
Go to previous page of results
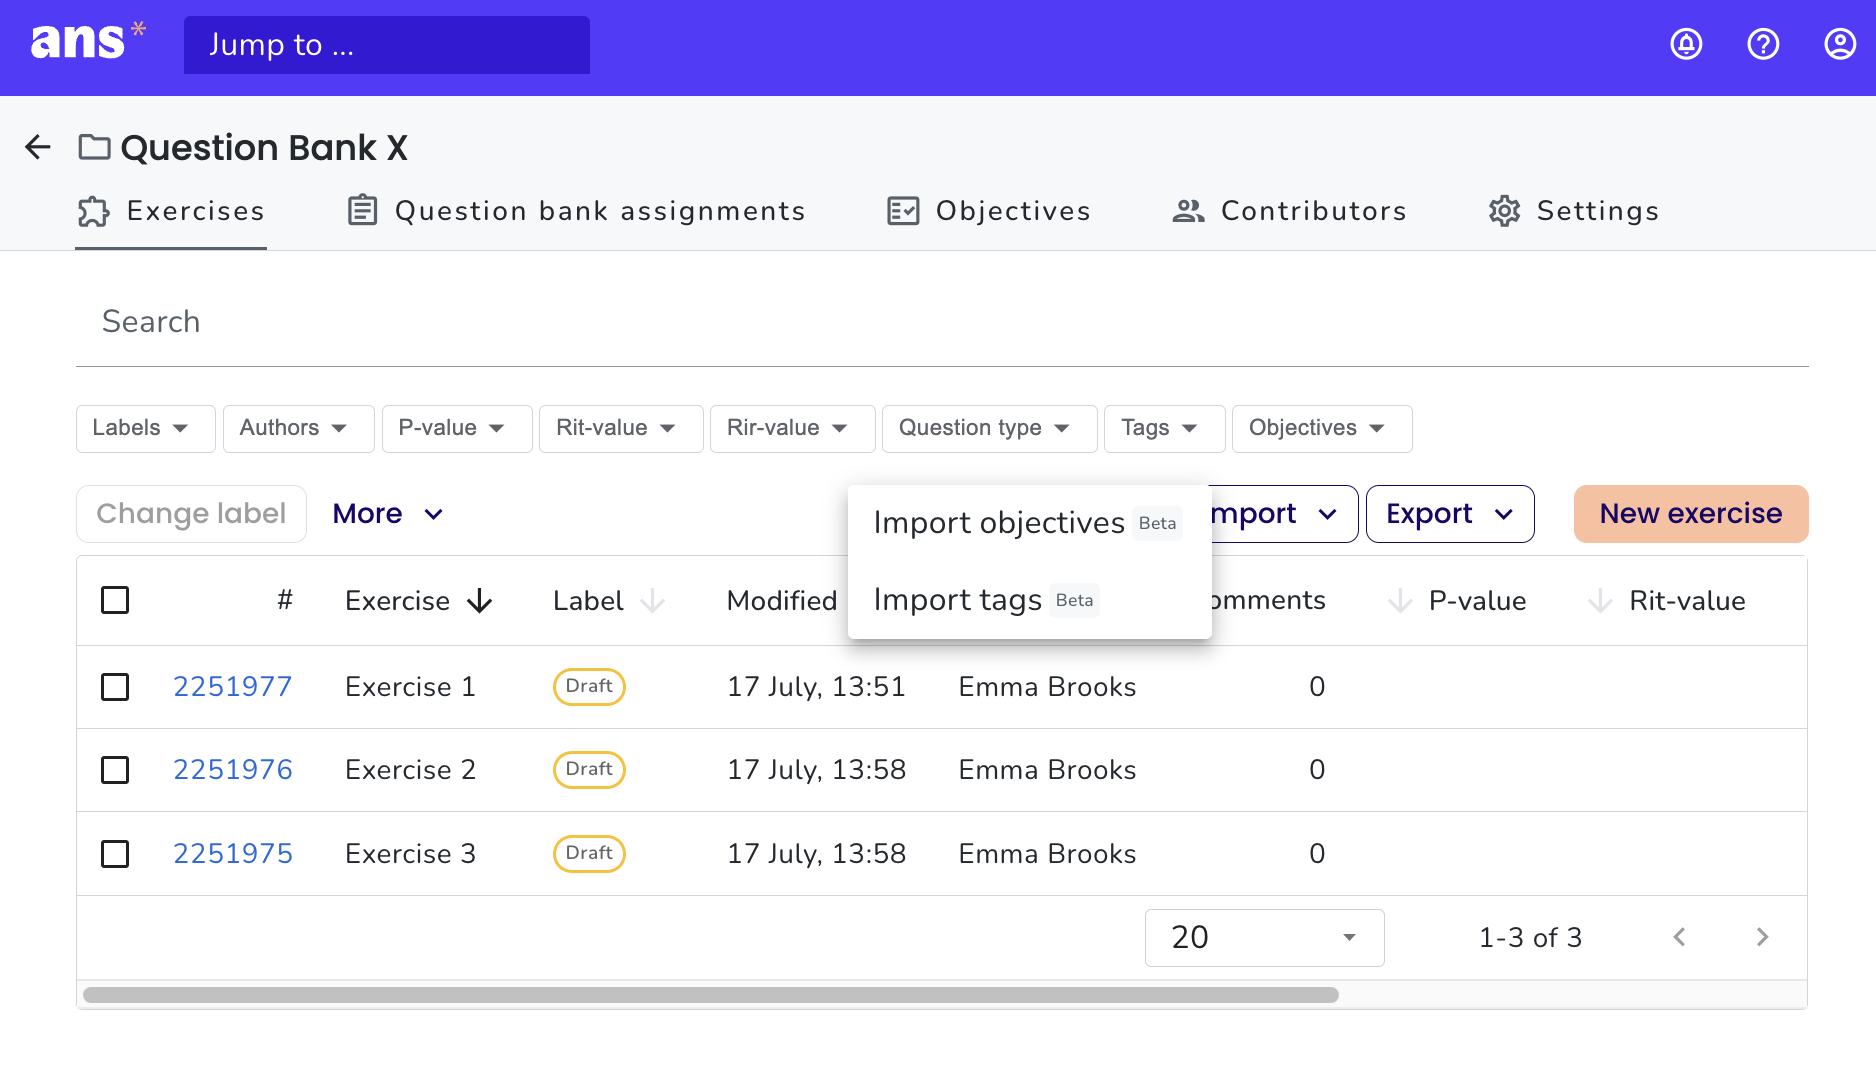[1679, 937]
